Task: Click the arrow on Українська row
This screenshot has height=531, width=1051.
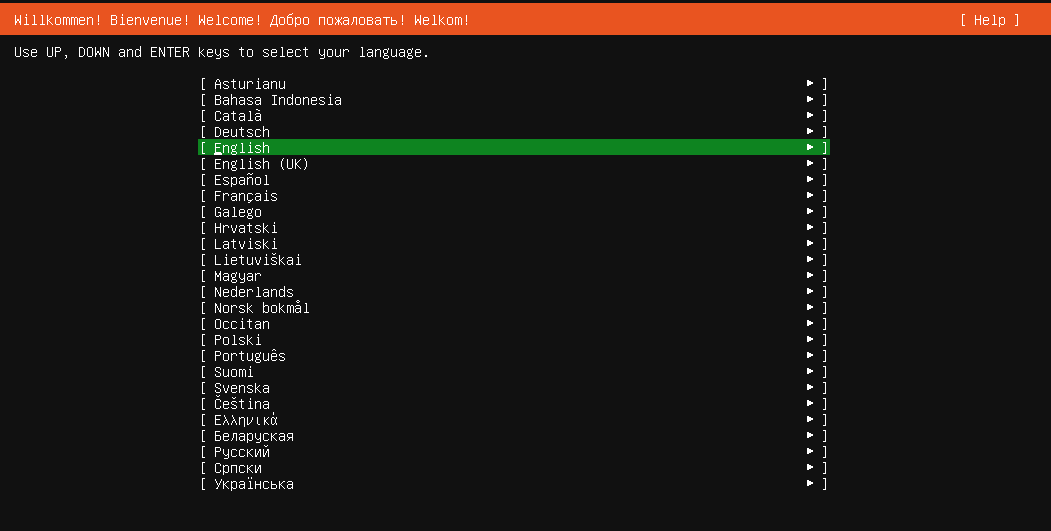Action: pyautogui.click(x=810, y=483)
